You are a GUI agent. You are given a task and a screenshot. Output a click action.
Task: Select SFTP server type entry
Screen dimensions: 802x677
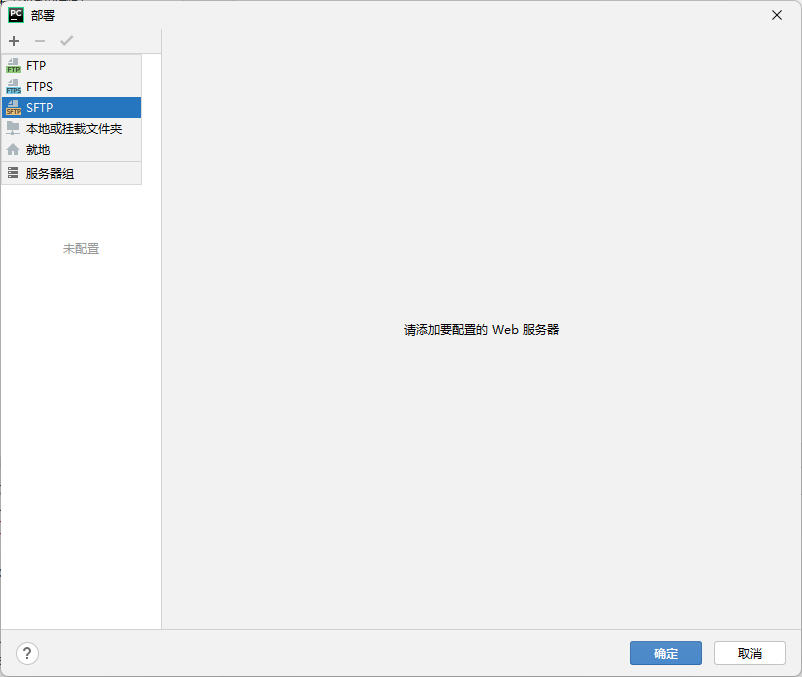(x=72, y=107)
